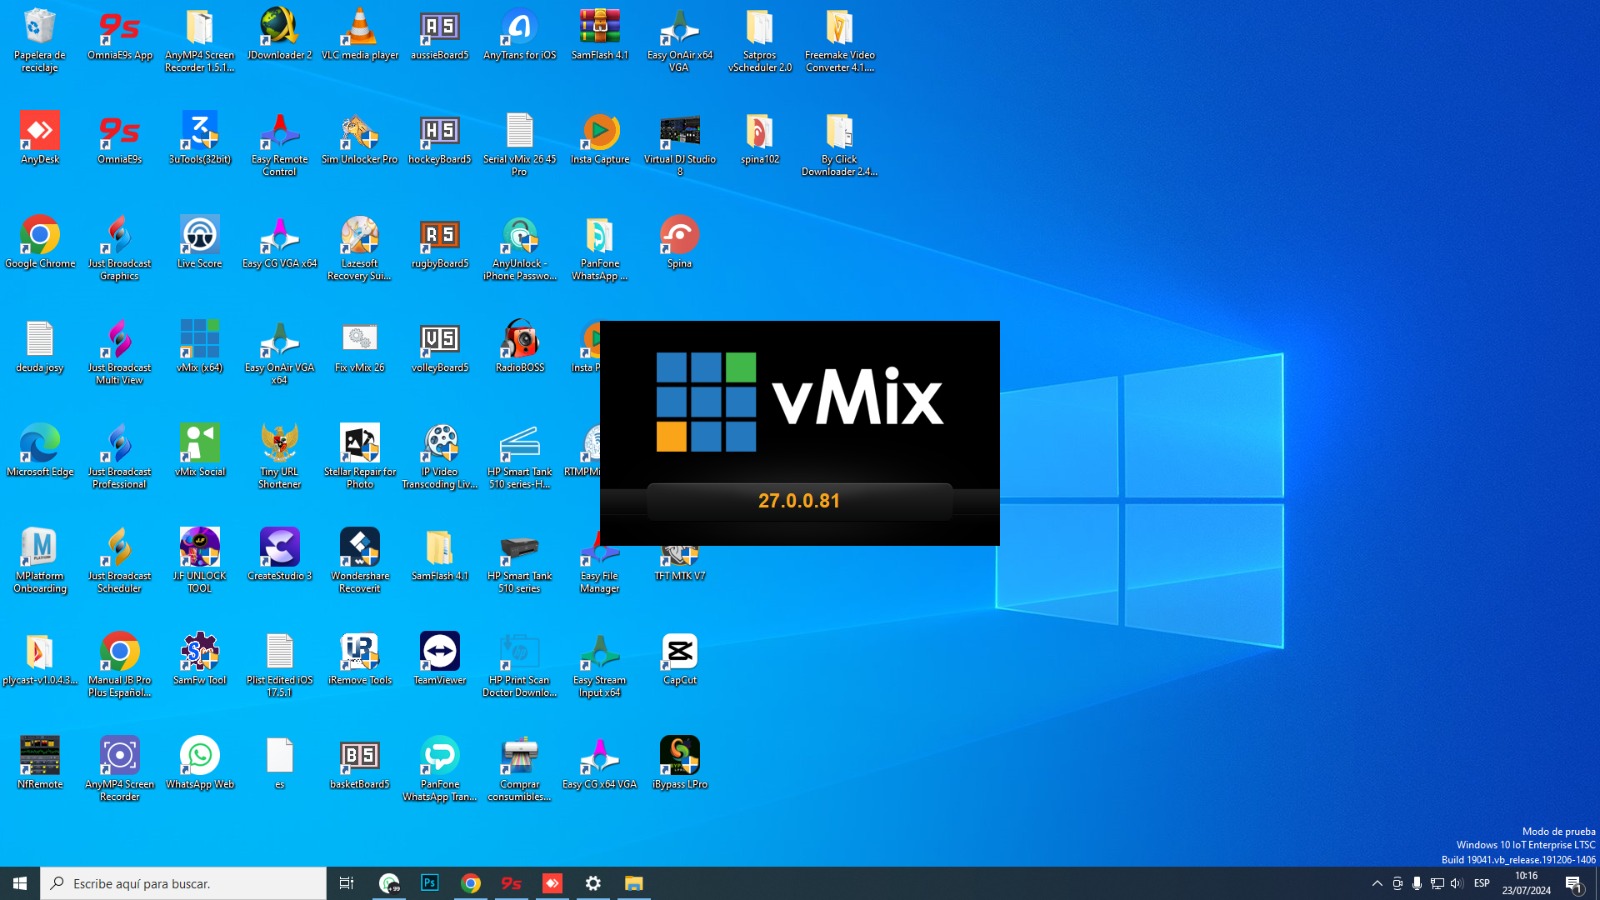Open taskbar microphone tray icon
The height and width of the screenshot is (900, 1600).
point(1417,883)
